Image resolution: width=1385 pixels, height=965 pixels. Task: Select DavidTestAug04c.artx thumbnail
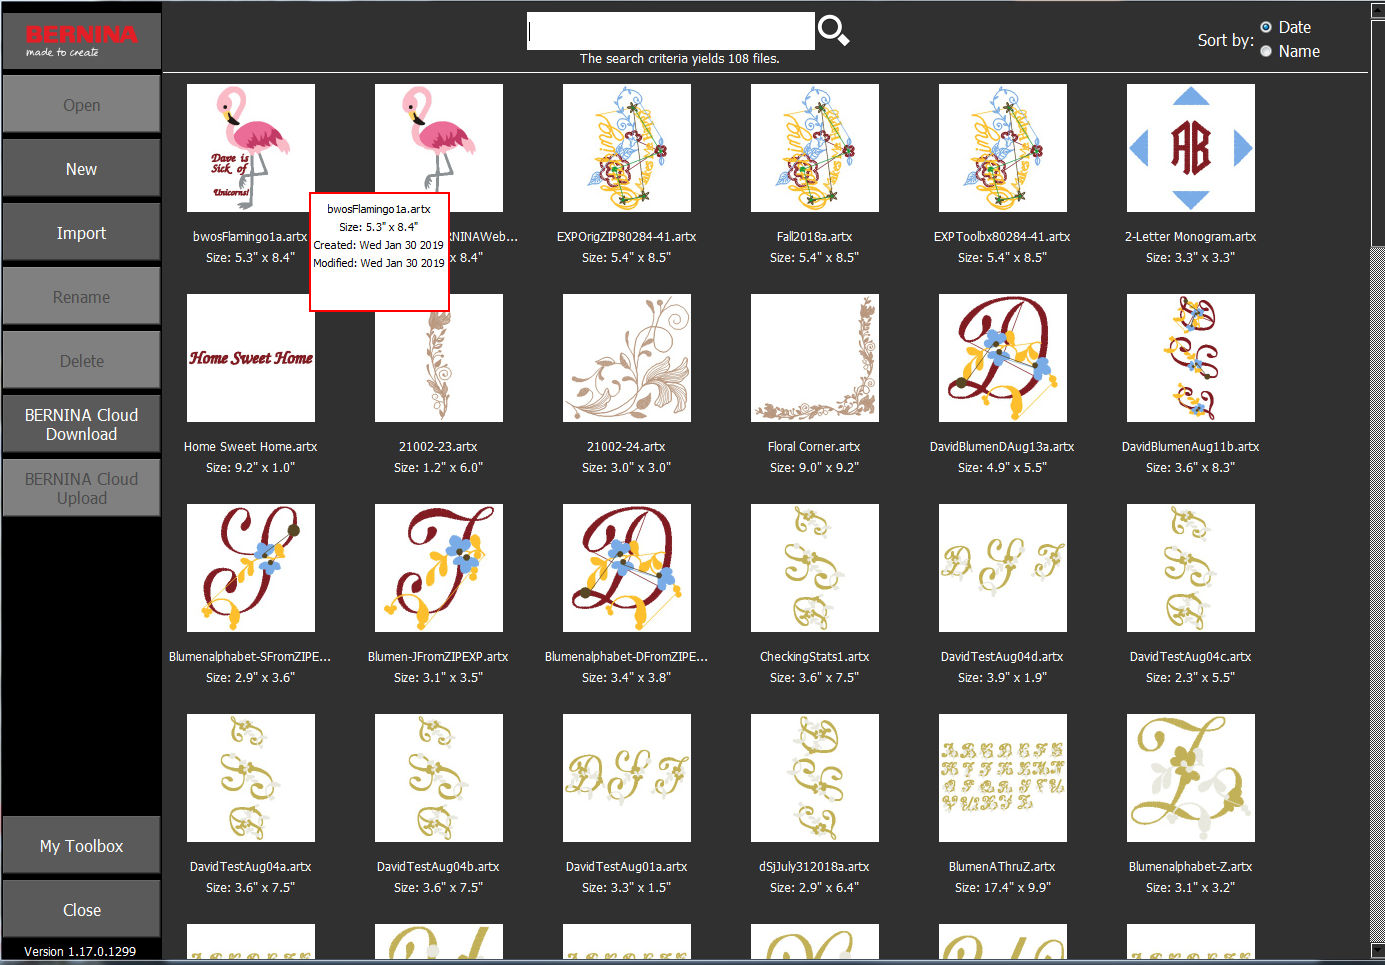[1191, 568]
